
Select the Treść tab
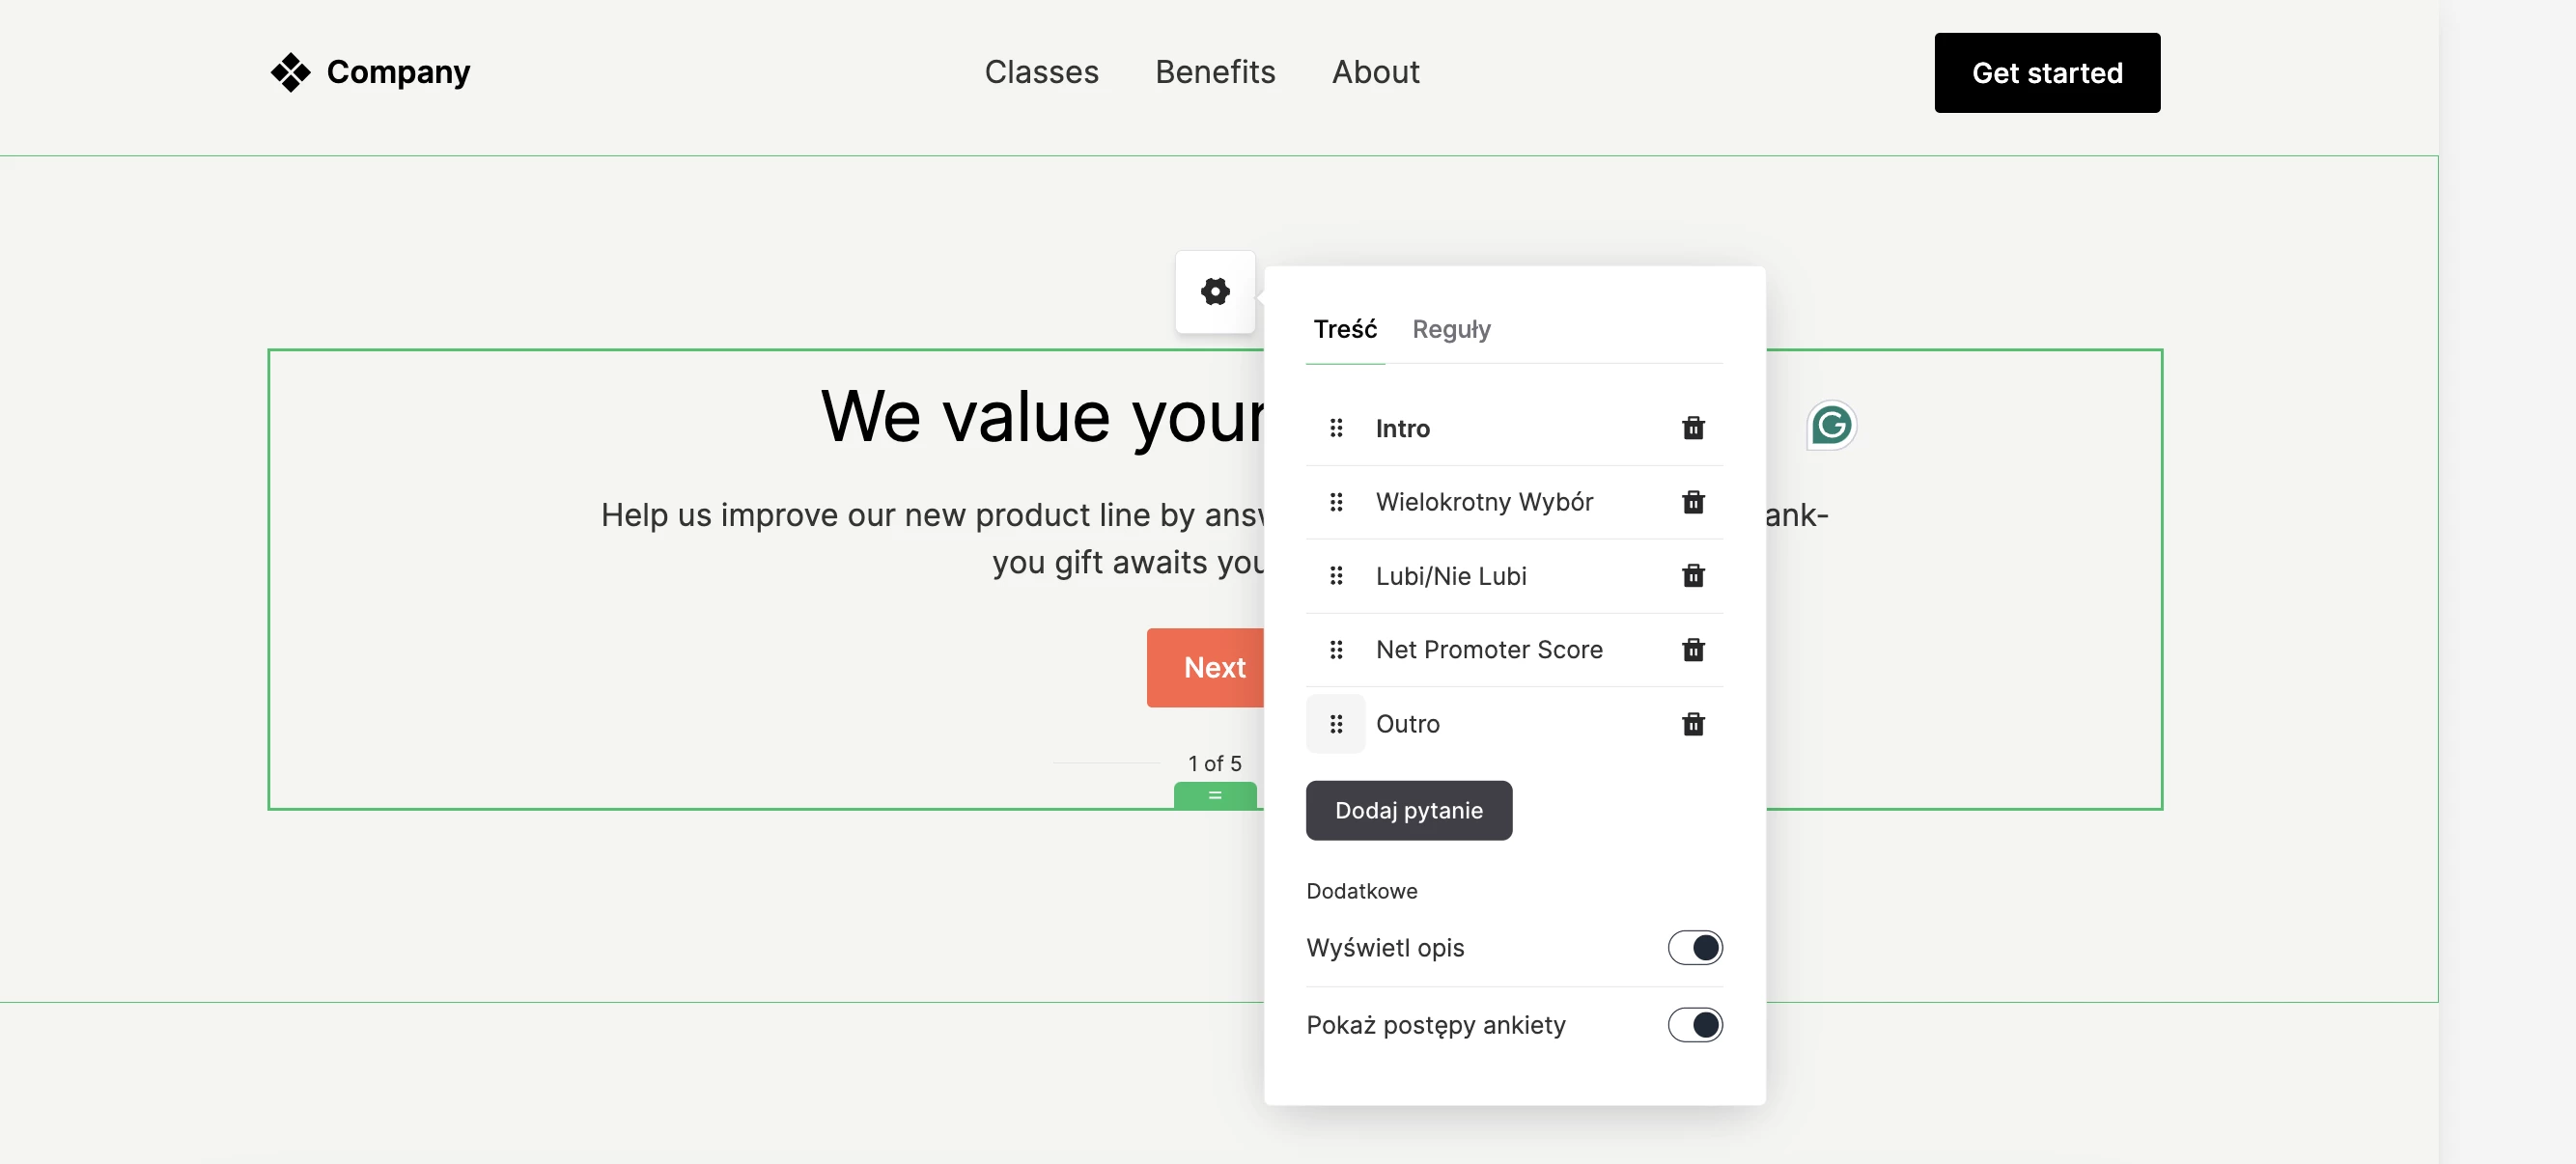pos(1344,329)
